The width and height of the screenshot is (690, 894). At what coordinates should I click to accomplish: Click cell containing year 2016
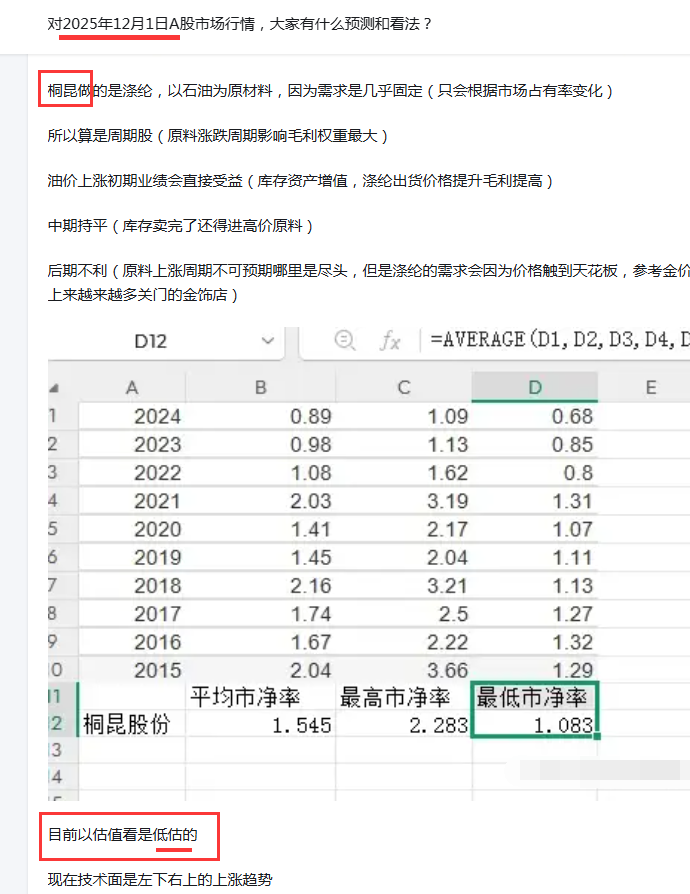pos(132,642)
